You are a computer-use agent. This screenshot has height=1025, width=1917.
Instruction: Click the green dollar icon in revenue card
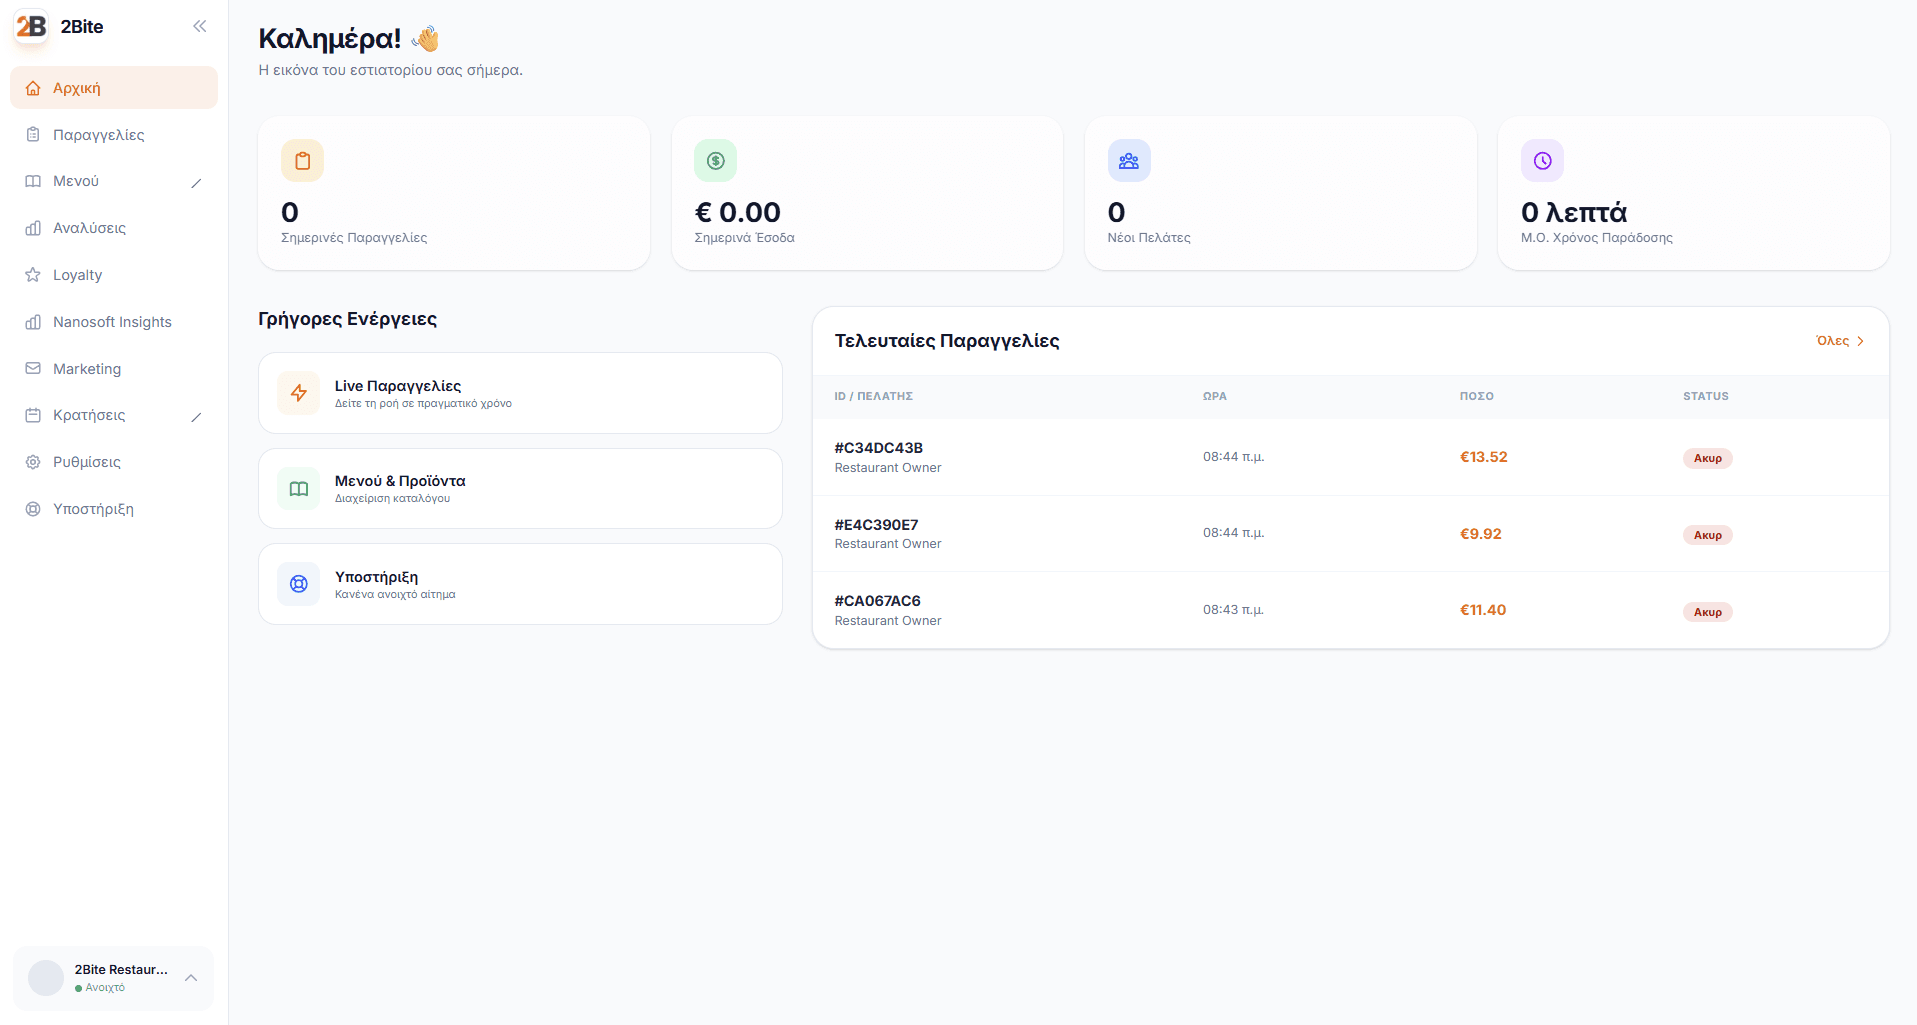(x=715, y=160)
